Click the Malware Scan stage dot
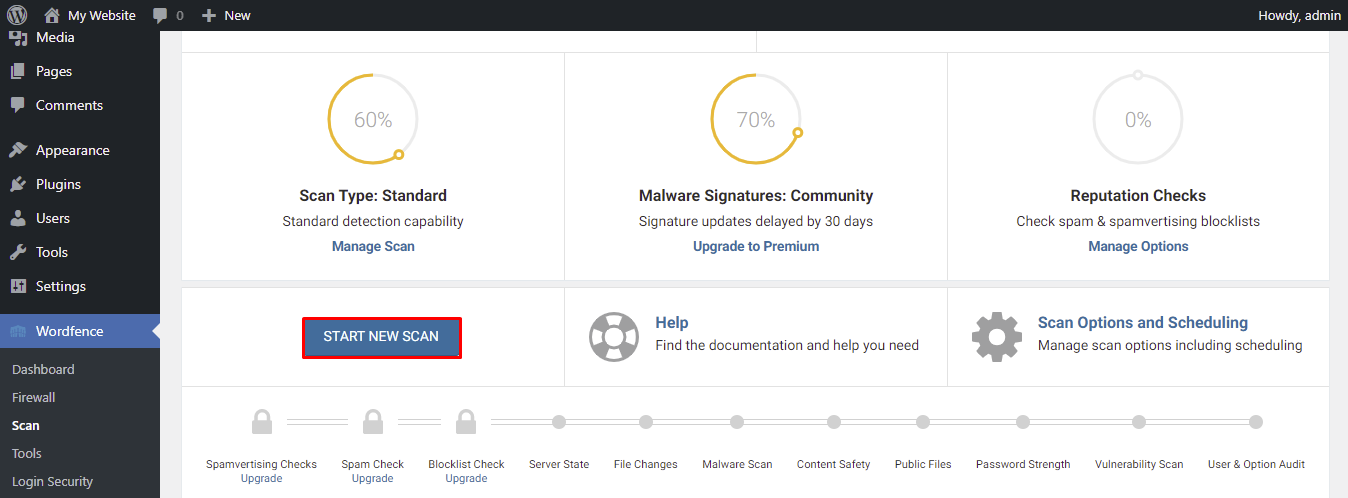The image size is (1348, 498). click(x=737, y=422)
